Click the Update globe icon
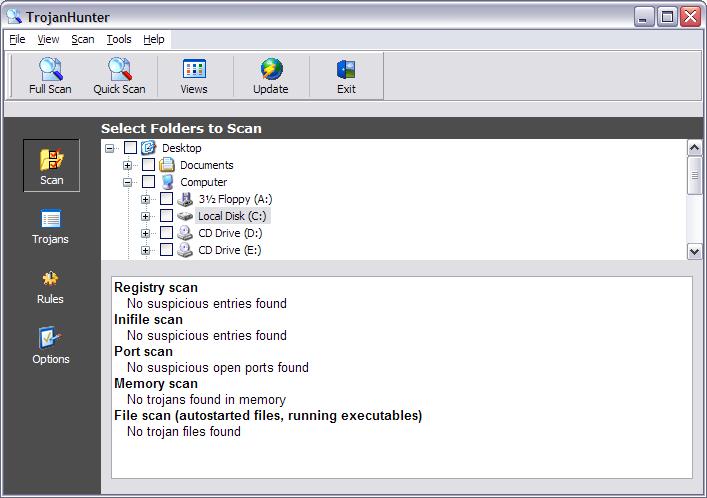 (271, 69)
